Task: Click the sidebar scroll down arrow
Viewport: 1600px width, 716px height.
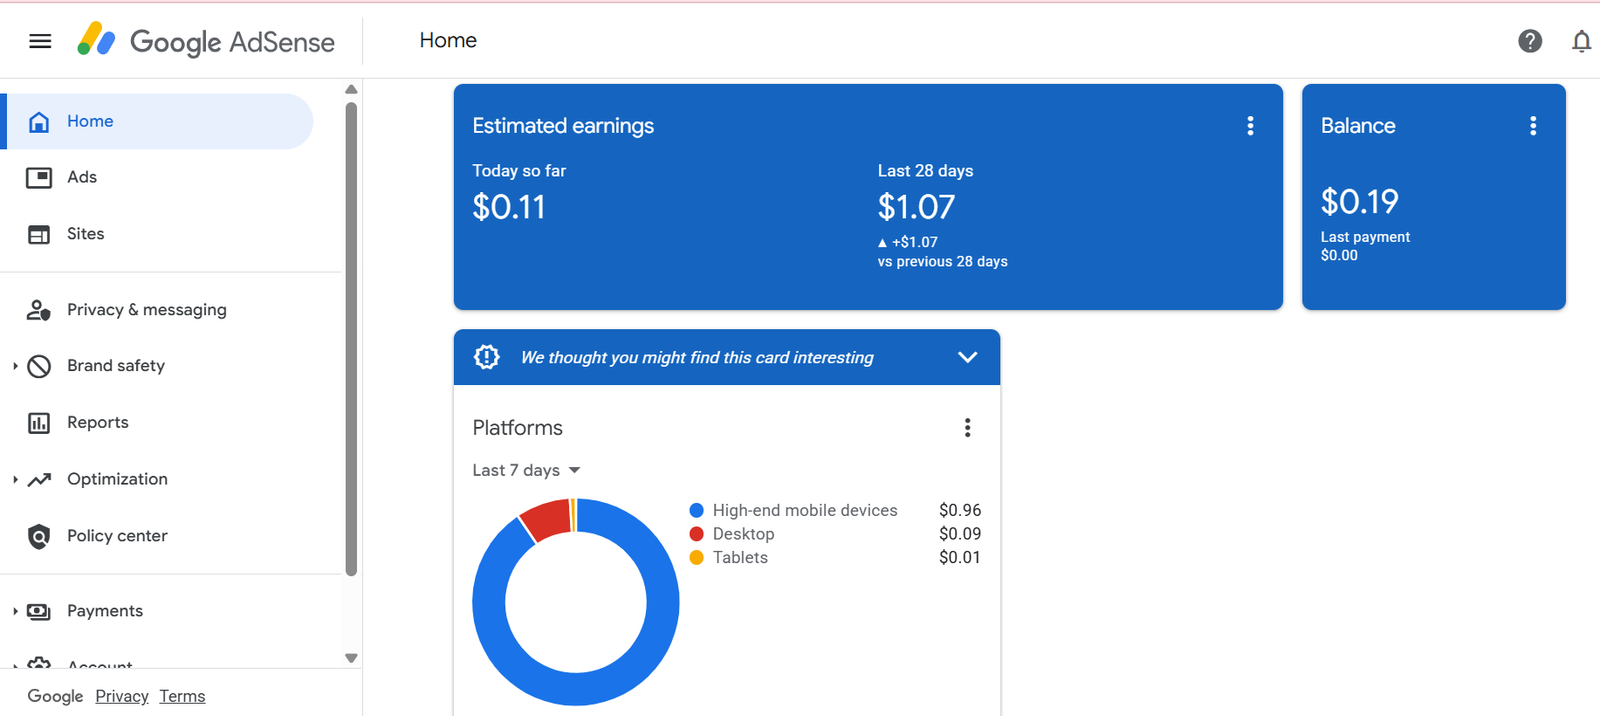Action: click(351, 658)
